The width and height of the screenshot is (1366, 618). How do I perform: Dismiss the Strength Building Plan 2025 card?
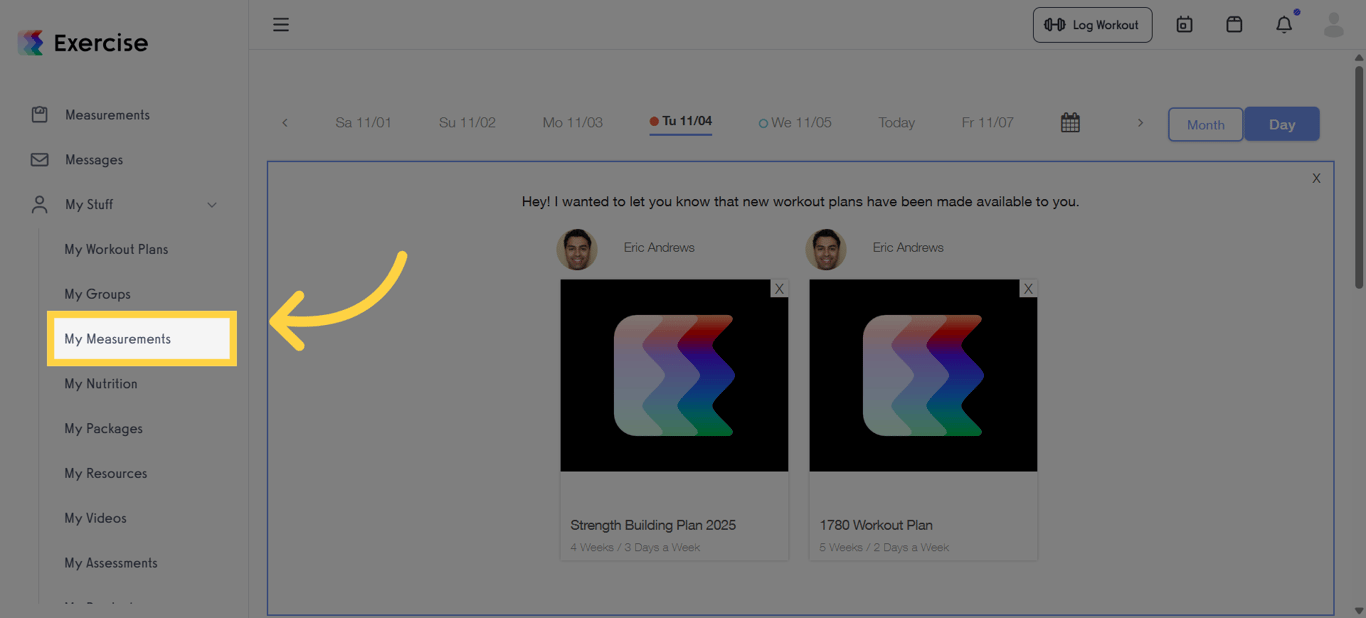[779, 288]
